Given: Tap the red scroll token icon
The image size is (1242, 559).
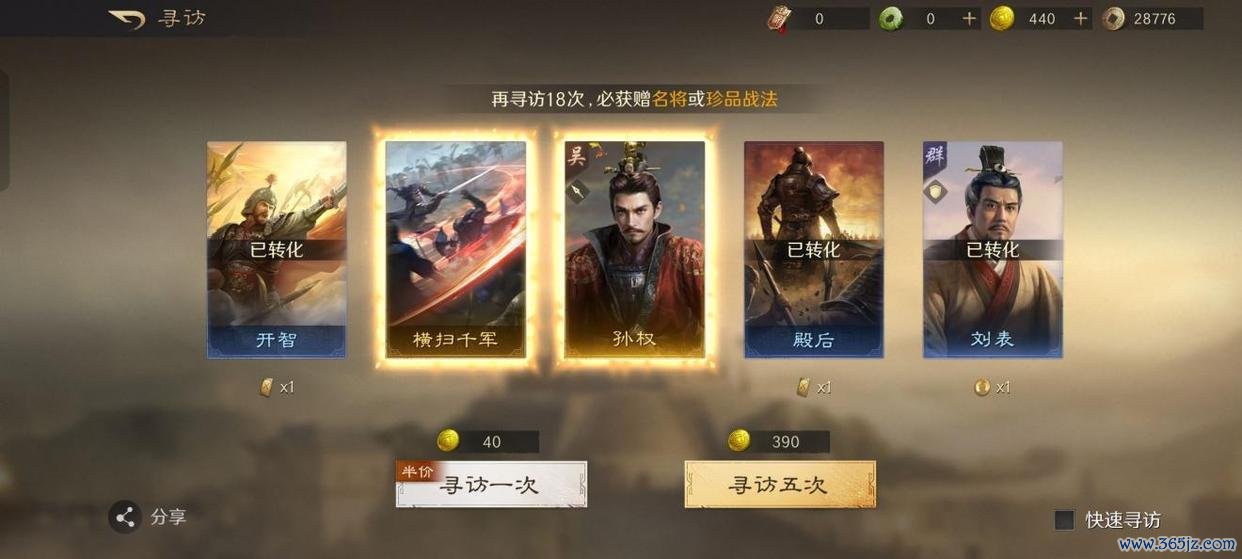Looking at the screenshot, I should coord(779,18).
